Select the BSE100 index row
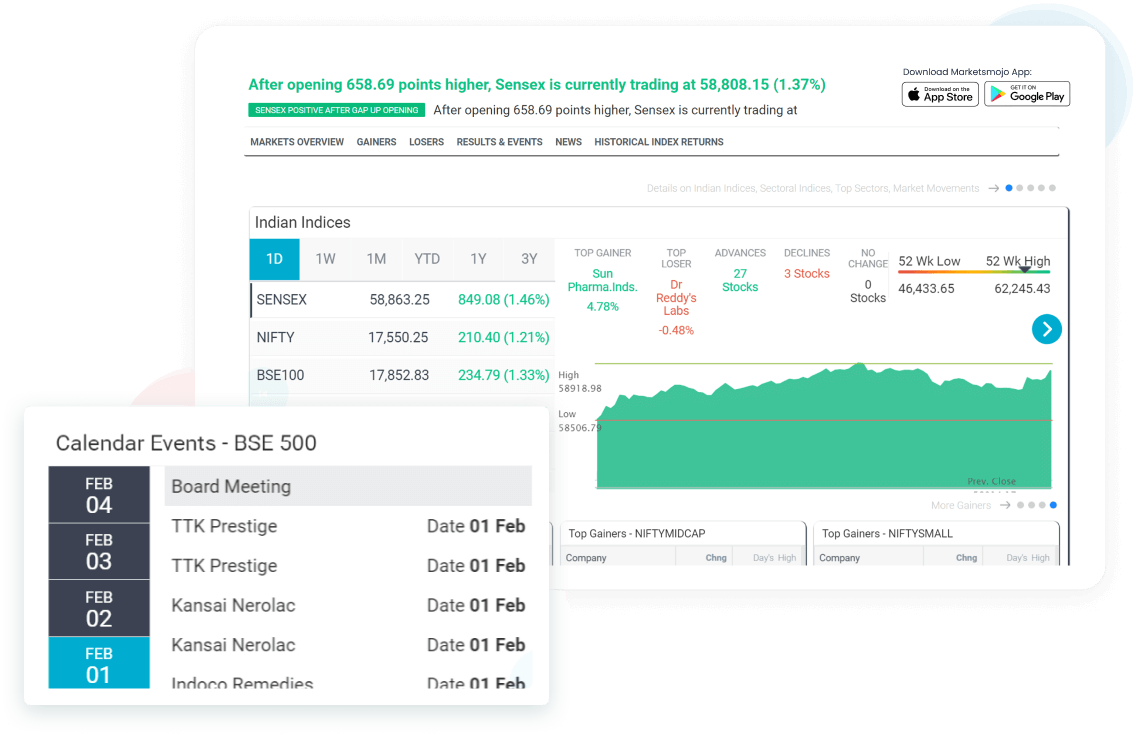The height and width of the screenshot is (735, 1136). [x=402, y=375]
